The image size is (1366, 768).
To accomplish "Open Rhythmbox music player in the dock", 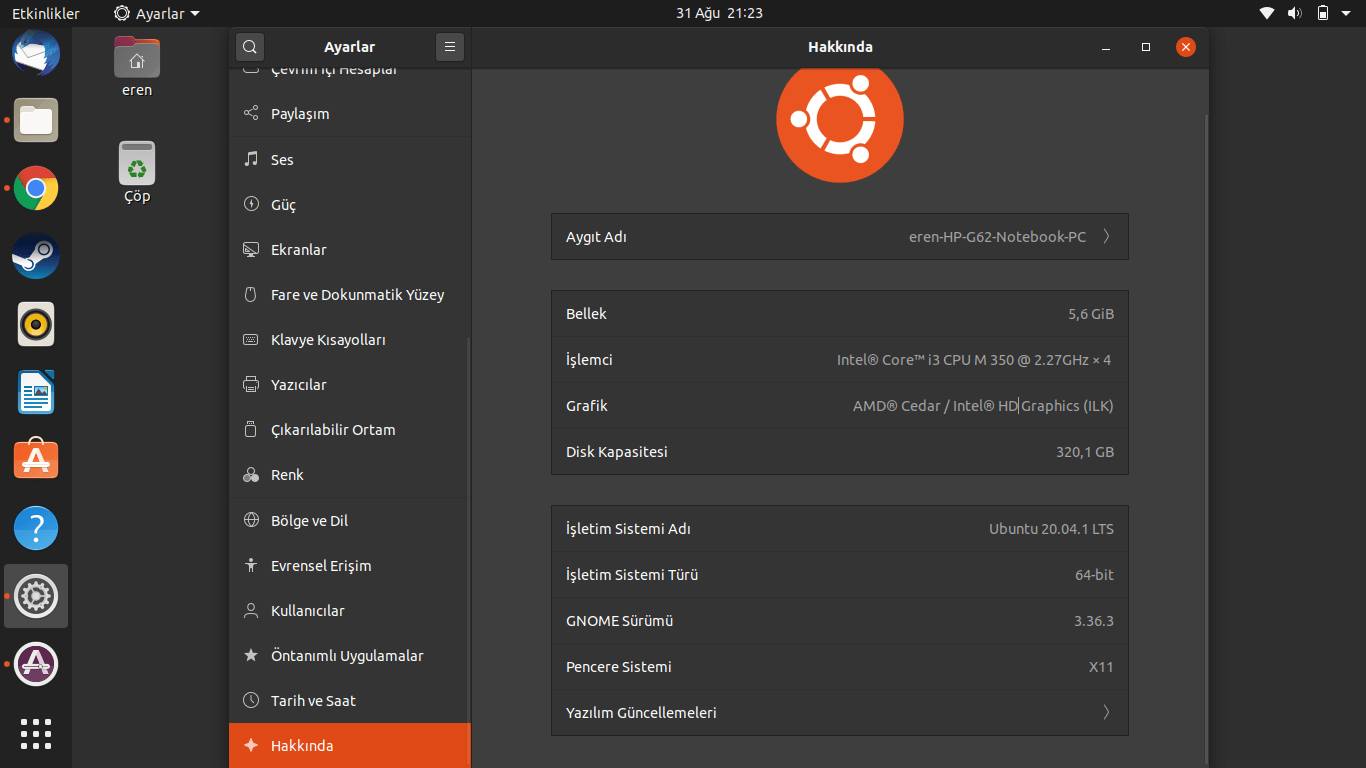I will (36, 324).
